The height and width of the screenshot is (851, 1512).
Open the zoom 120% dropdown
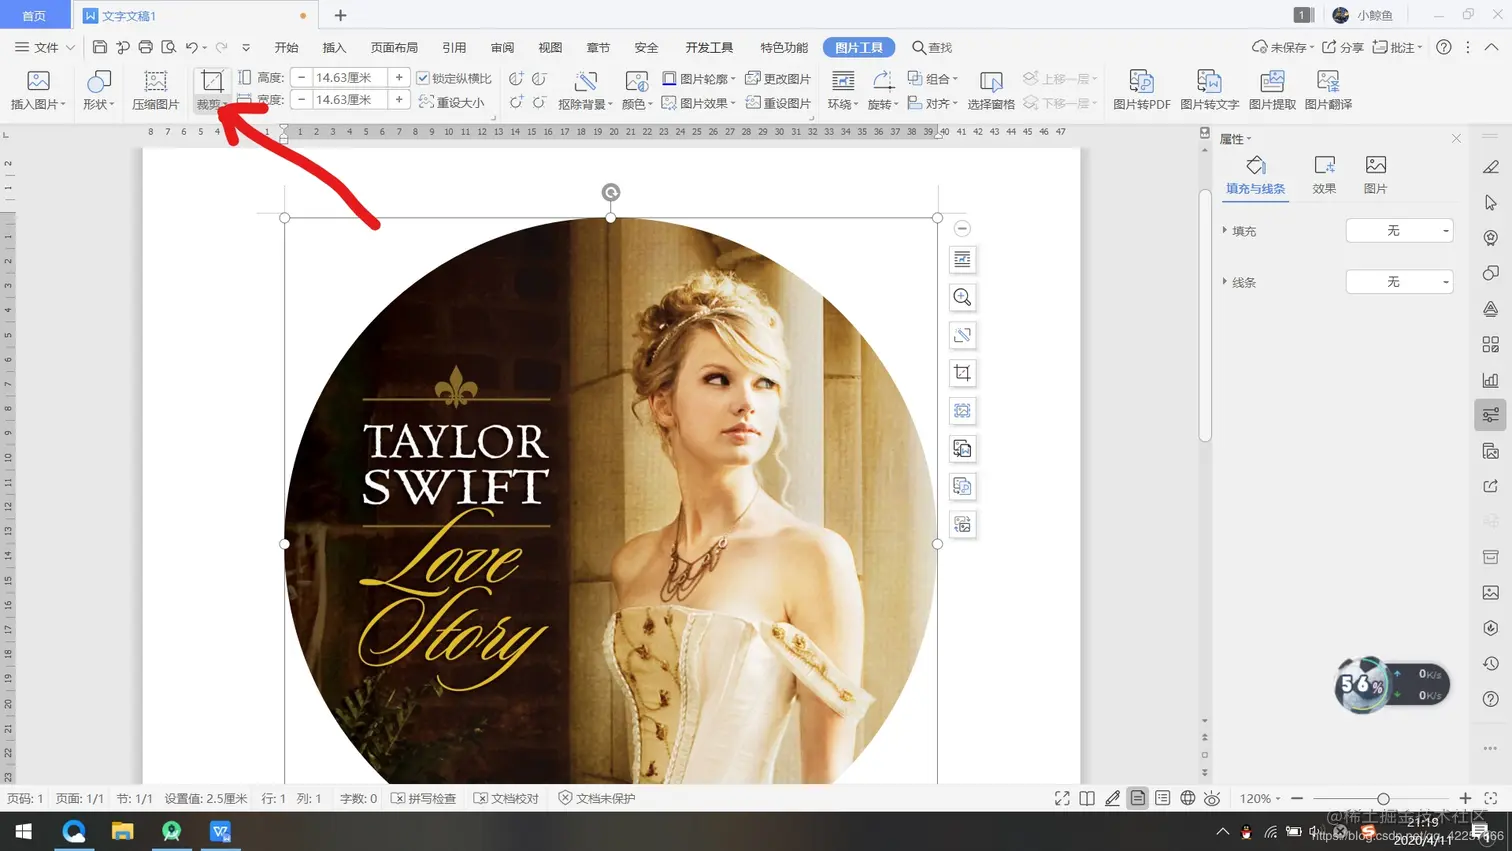coord(1260,798)
